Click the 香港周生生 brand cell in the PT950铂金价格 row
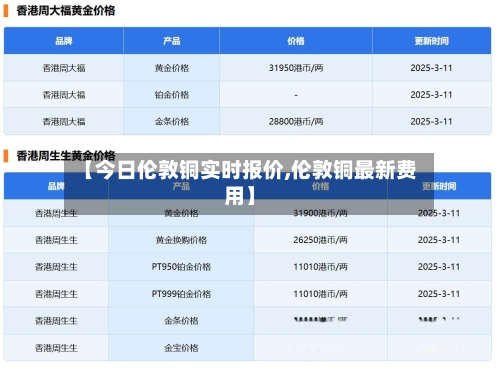The height and width of the screenshot is (368, 500). 56,267
